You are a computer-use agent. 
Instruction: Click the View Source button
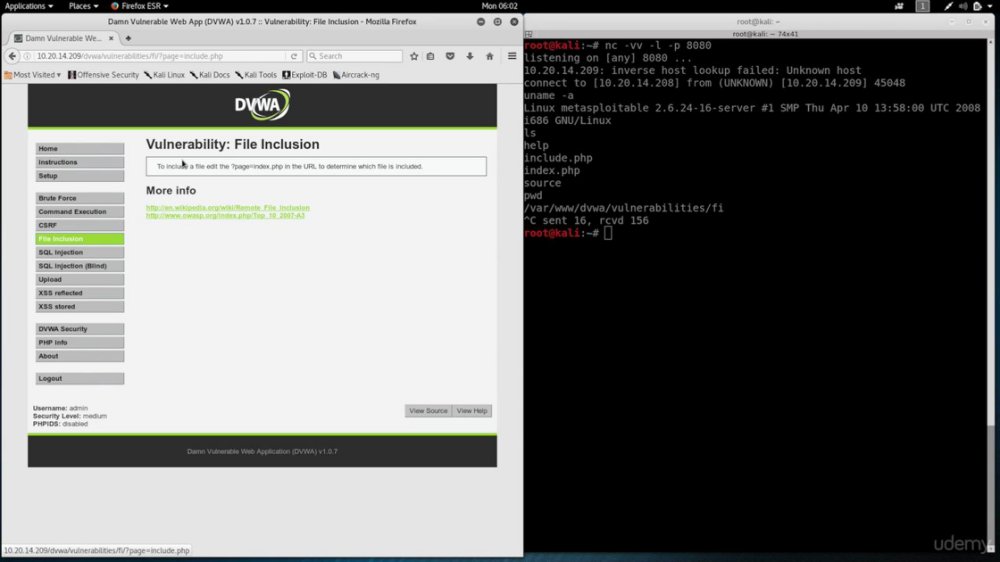coord(428,411)
